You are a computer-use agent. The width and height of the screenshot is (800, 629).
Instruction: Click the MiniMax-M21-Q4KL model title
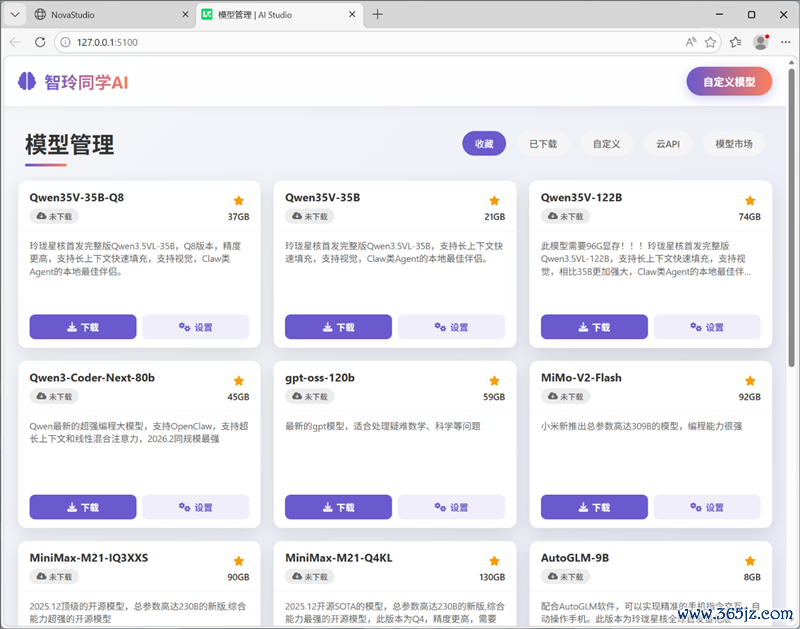pos(339,558)
